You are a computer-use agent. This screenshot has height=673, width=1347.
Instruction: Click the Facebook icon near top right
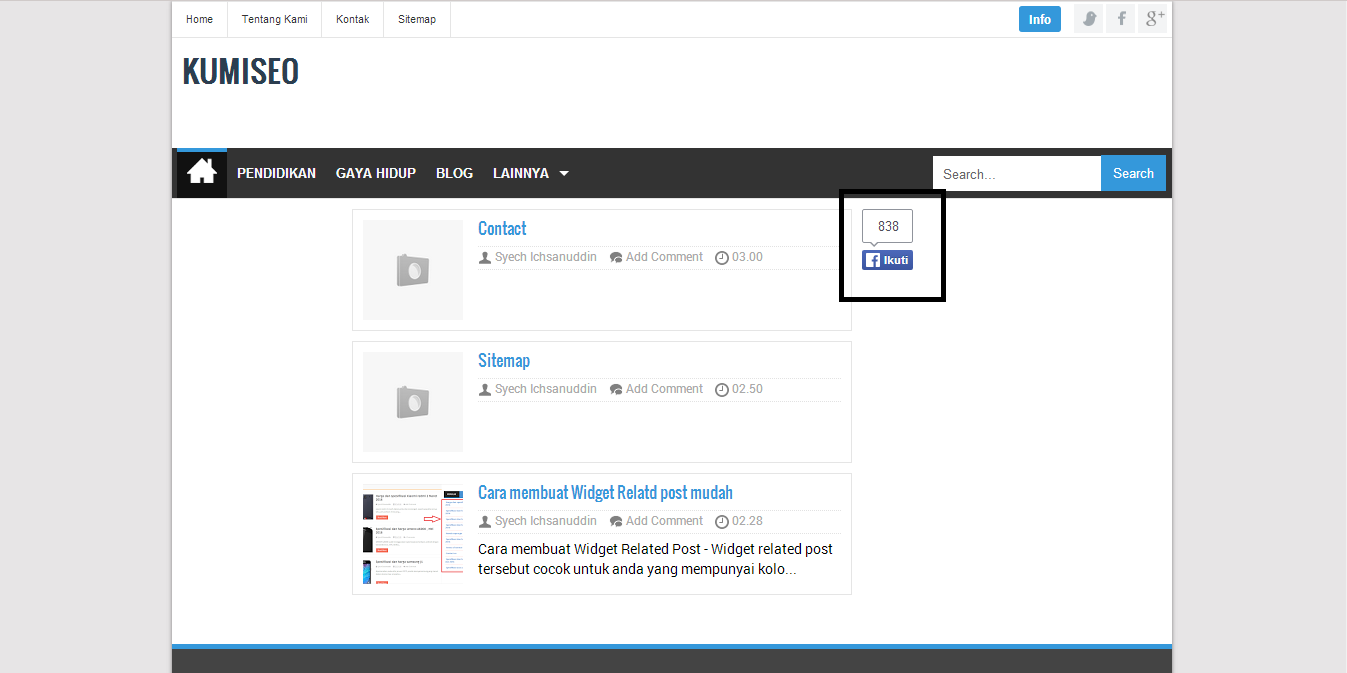(x=1120, y=18)
